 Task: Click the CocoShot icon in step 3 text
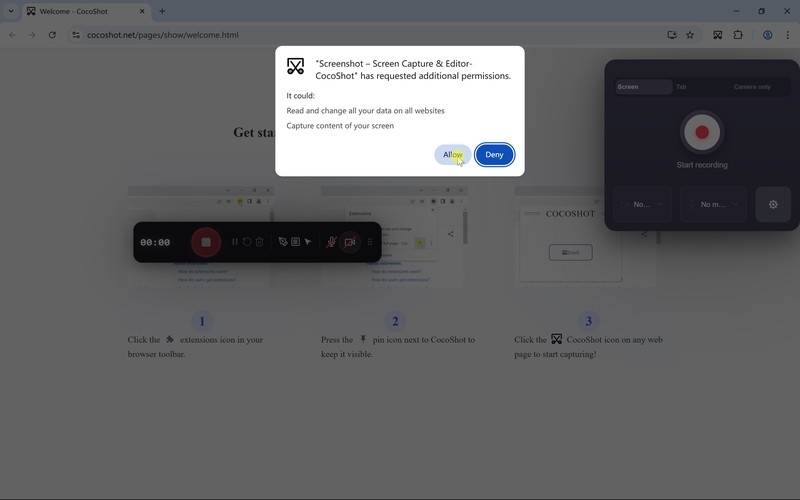click(x=557, y=339)
